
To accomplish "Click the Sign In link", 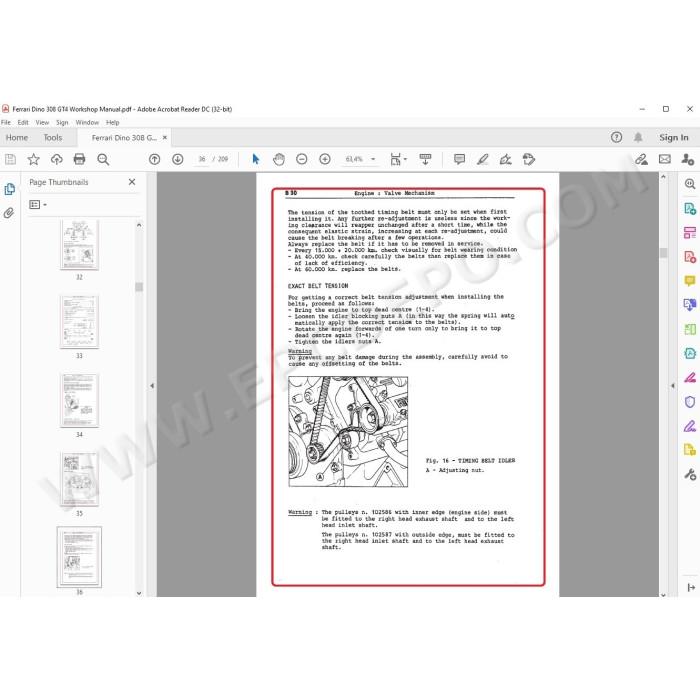I will [x=674, y=138].
